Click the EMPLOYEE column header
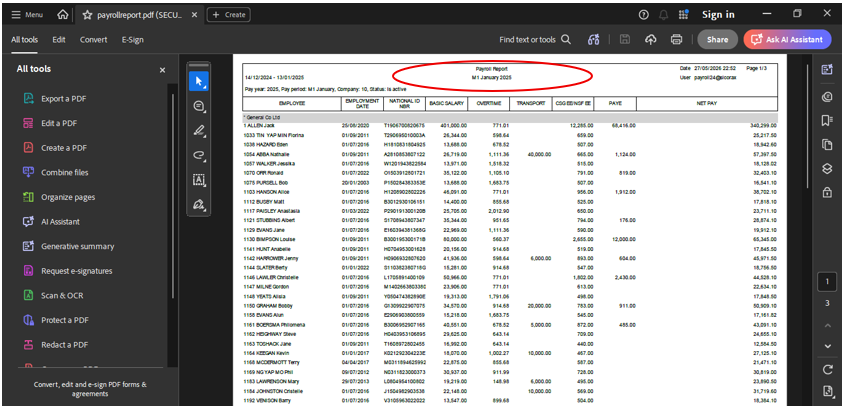This screenshot has height=407, width=844. click(292, 103)
